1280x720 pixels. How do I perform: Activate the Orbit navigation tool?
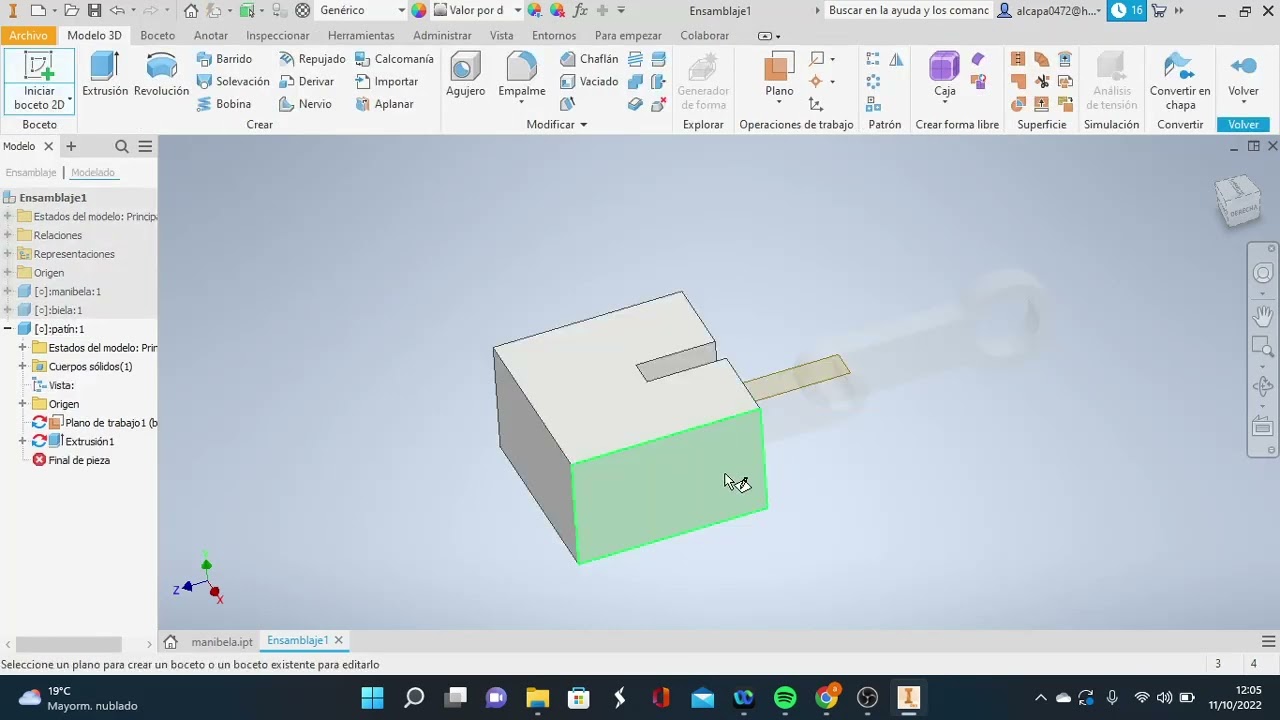click(x=1263, y=386)
